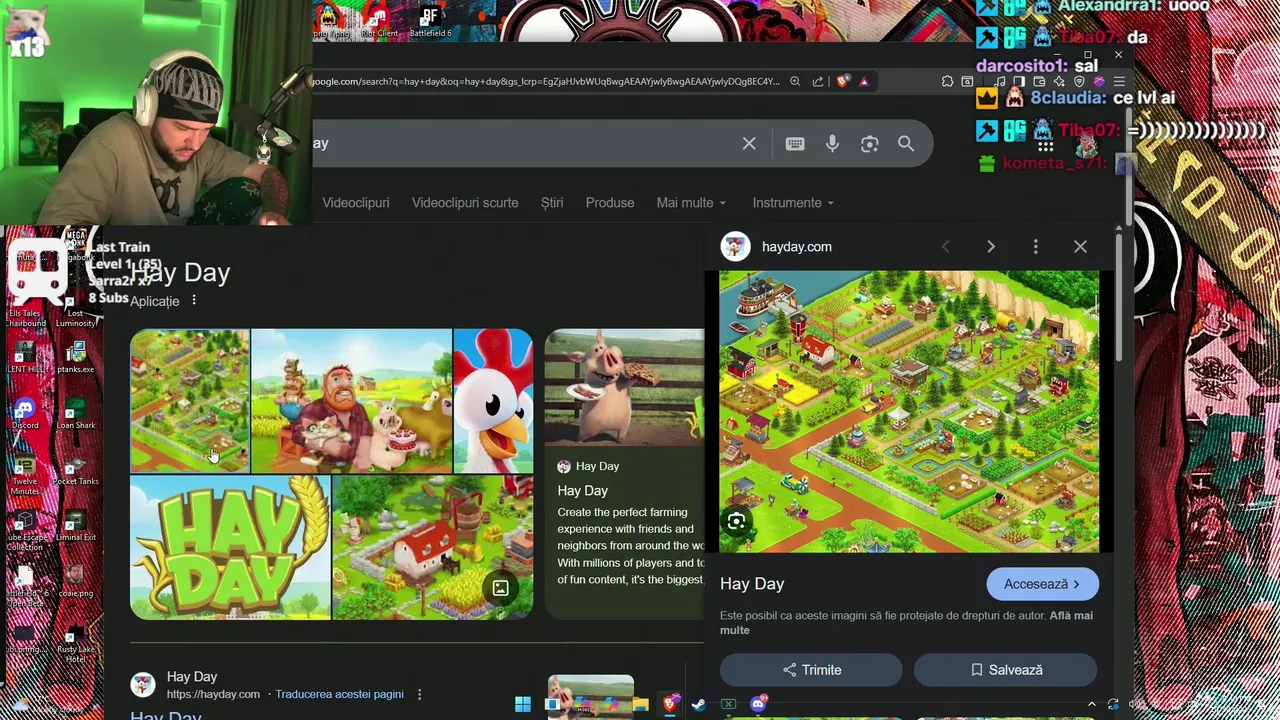Open Liminal Exit desktop shortcut
This screenshot has height=720, width=1280.
click(75, 526)
